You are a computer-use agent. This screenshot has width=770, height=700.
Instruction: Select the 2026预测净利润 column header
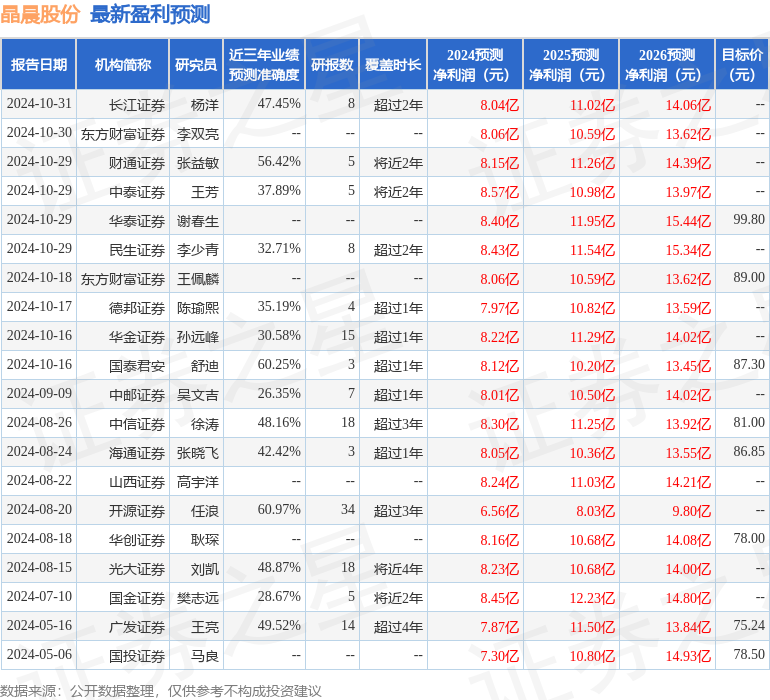click(x=667, y=64)
